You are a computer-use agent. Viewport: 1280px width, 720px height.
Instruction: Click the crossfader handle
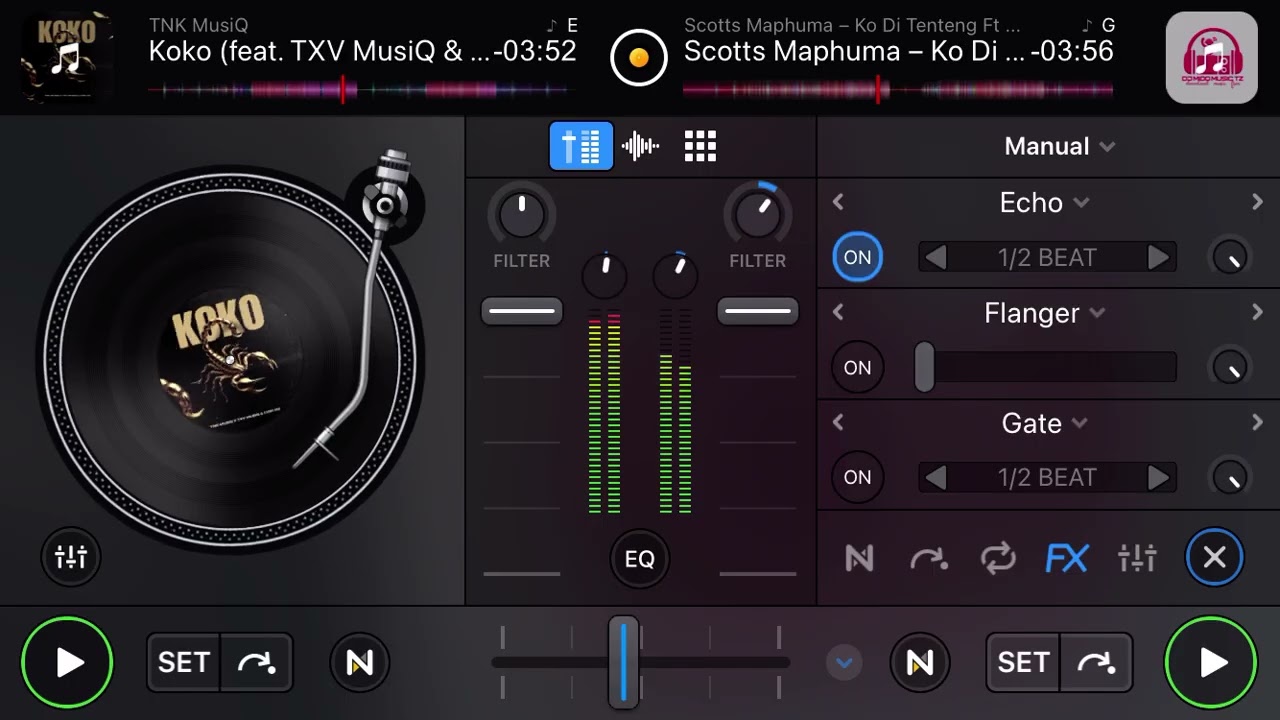point(623,661)
